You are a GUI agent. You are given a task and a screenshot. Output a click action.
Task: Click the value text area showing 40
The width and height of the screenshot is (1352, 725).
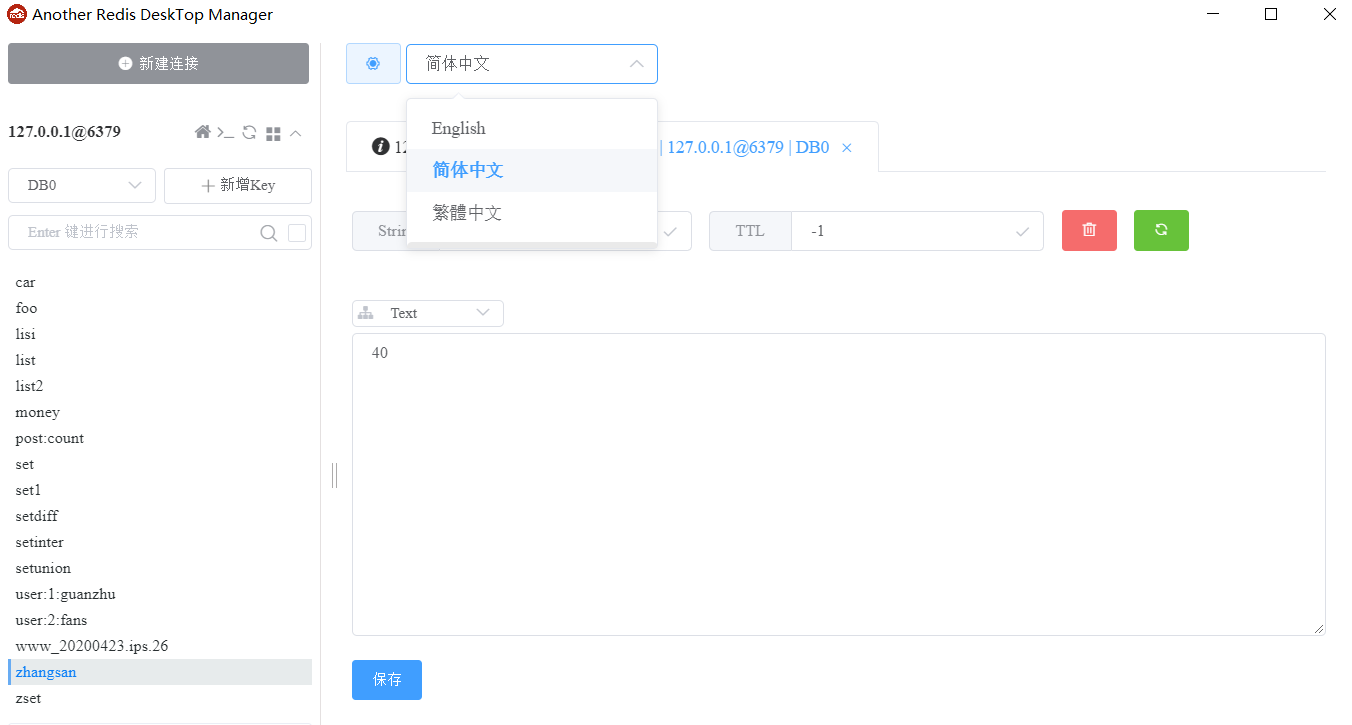pos(839,484)
